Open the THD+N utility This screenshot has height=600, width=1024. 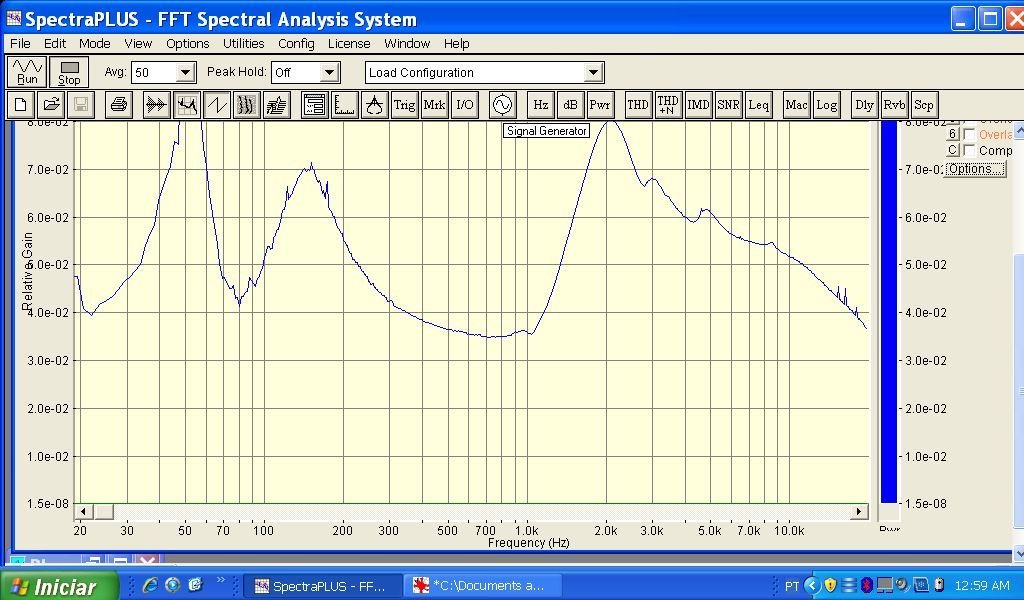(667, 105)
